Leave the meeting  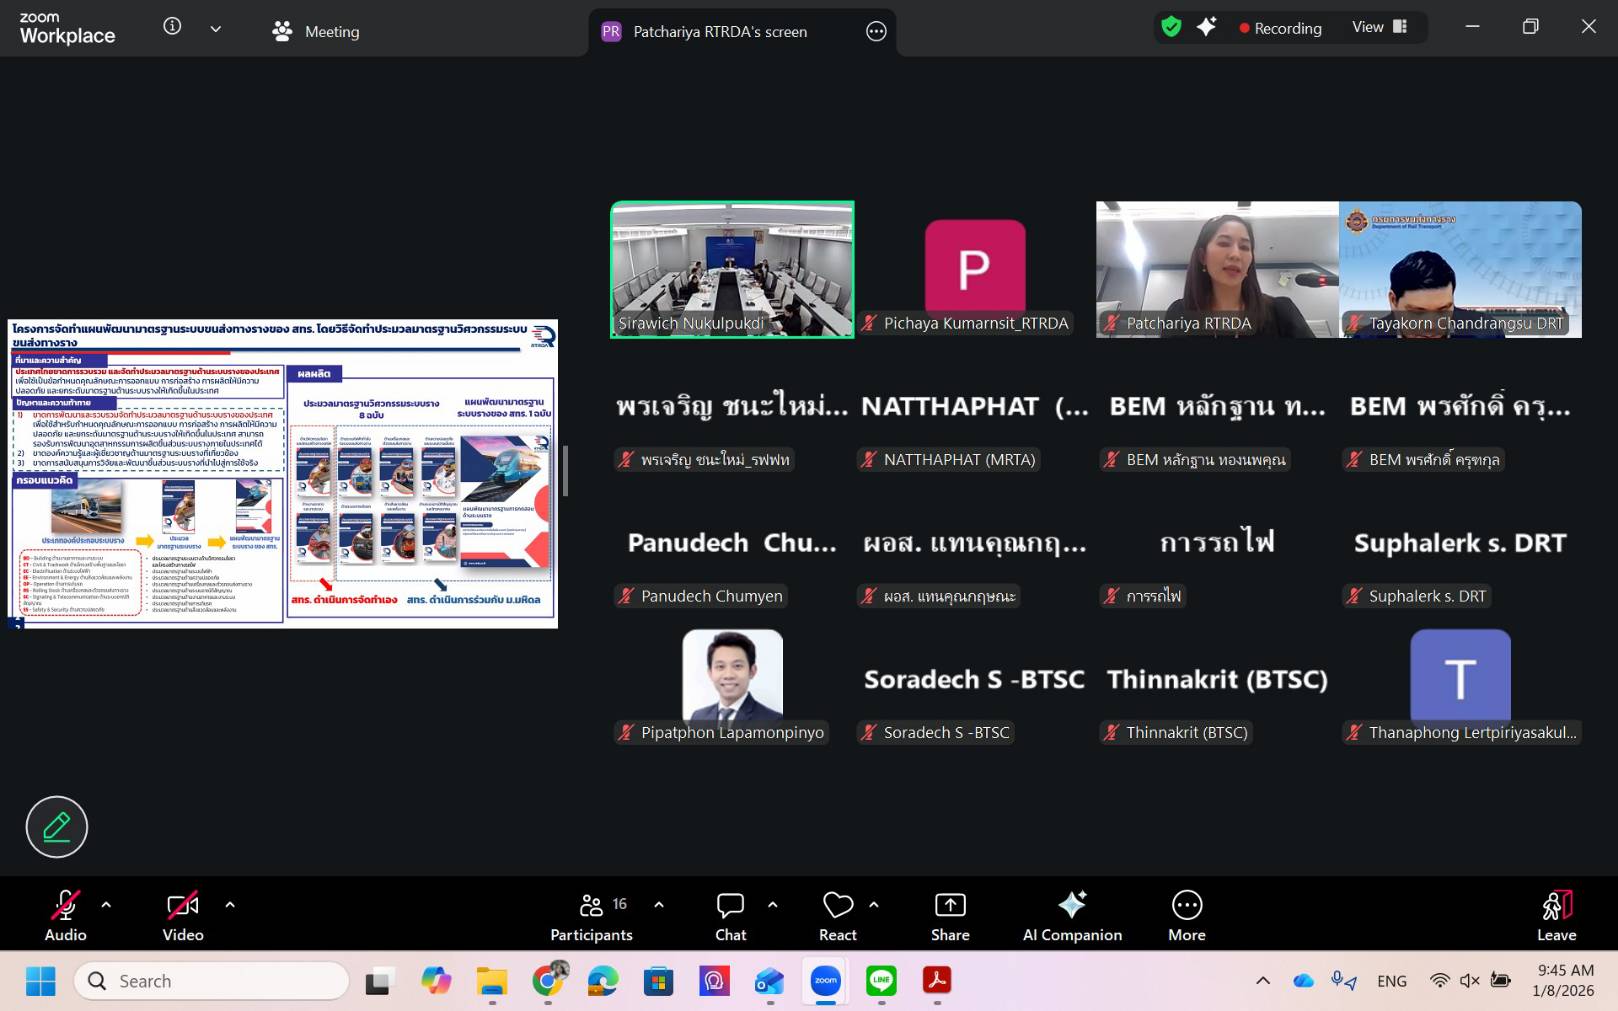point(1556,916)
